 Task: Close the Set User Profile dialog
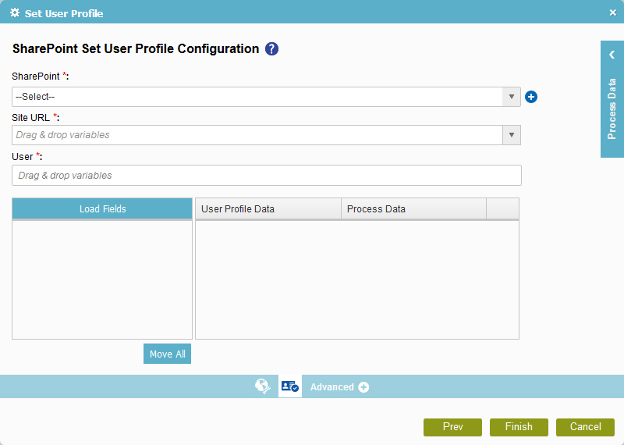point(613,13)
